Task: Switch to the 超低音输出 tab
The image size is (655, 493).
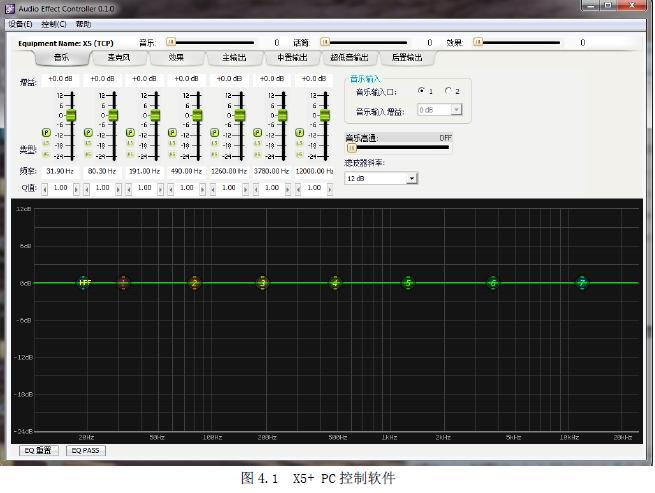Action: [350, 58]
